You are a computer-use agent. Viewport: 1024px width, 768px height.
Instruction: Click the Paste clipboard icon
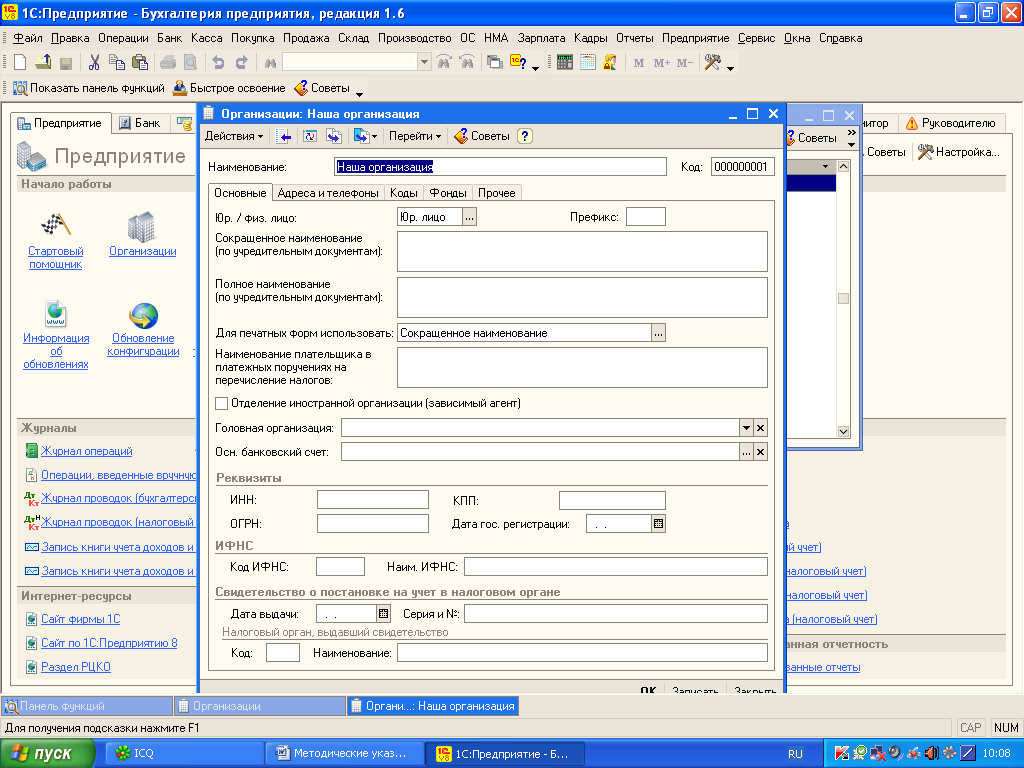click(140, 63)
